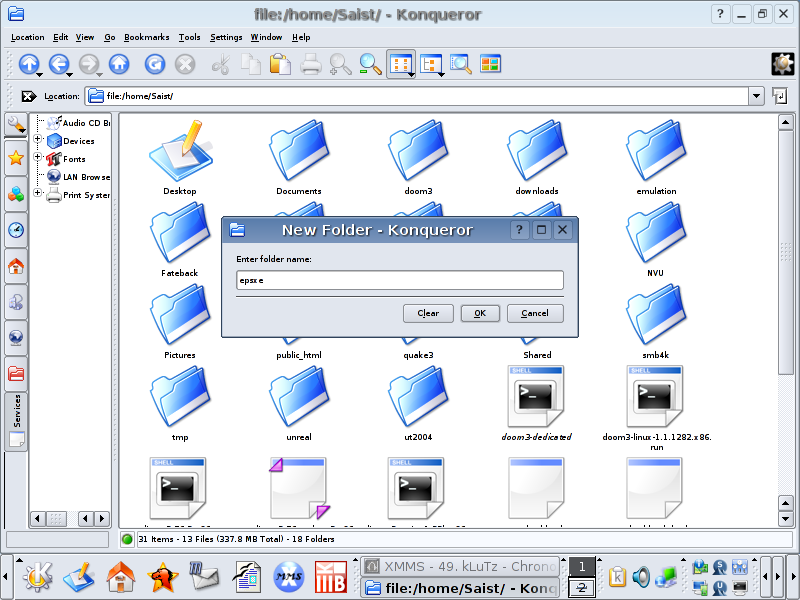
Task: Click the folder name input field
Action: (400, 281)
